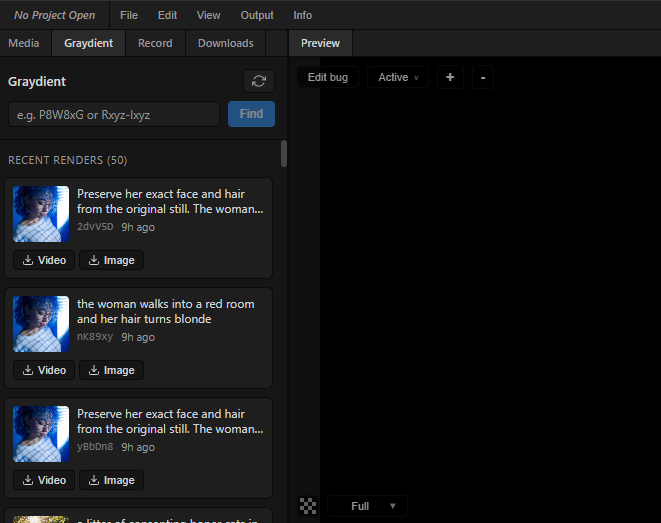Switch to the Downloads tab
Viewport: 661px width, 523px height.
pos(225,43)
